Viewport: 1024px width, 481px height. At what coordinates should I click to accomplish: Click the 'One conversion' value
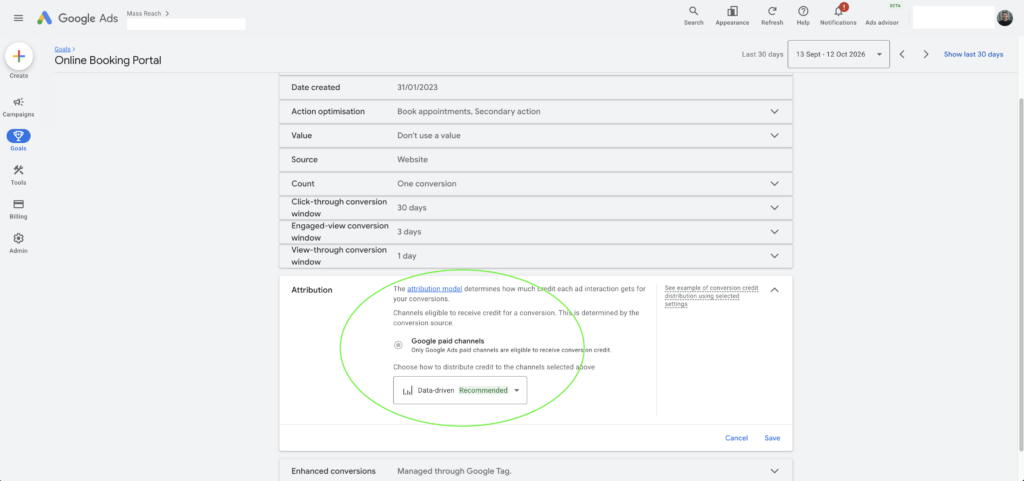426,184
